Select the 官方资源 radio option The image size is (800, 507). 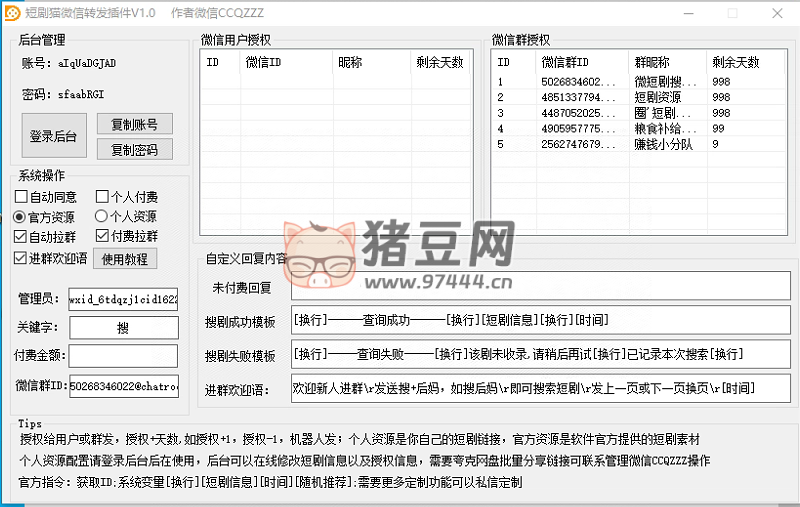coord(21,217)
